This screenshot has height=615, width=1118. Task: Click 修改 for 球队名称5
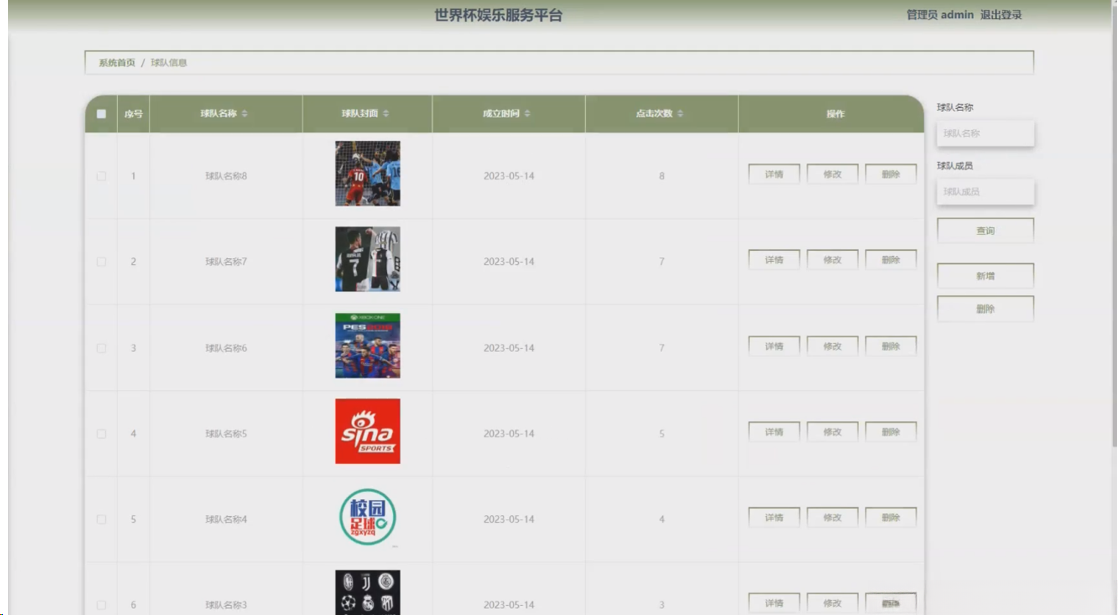(x=833, y=432)
